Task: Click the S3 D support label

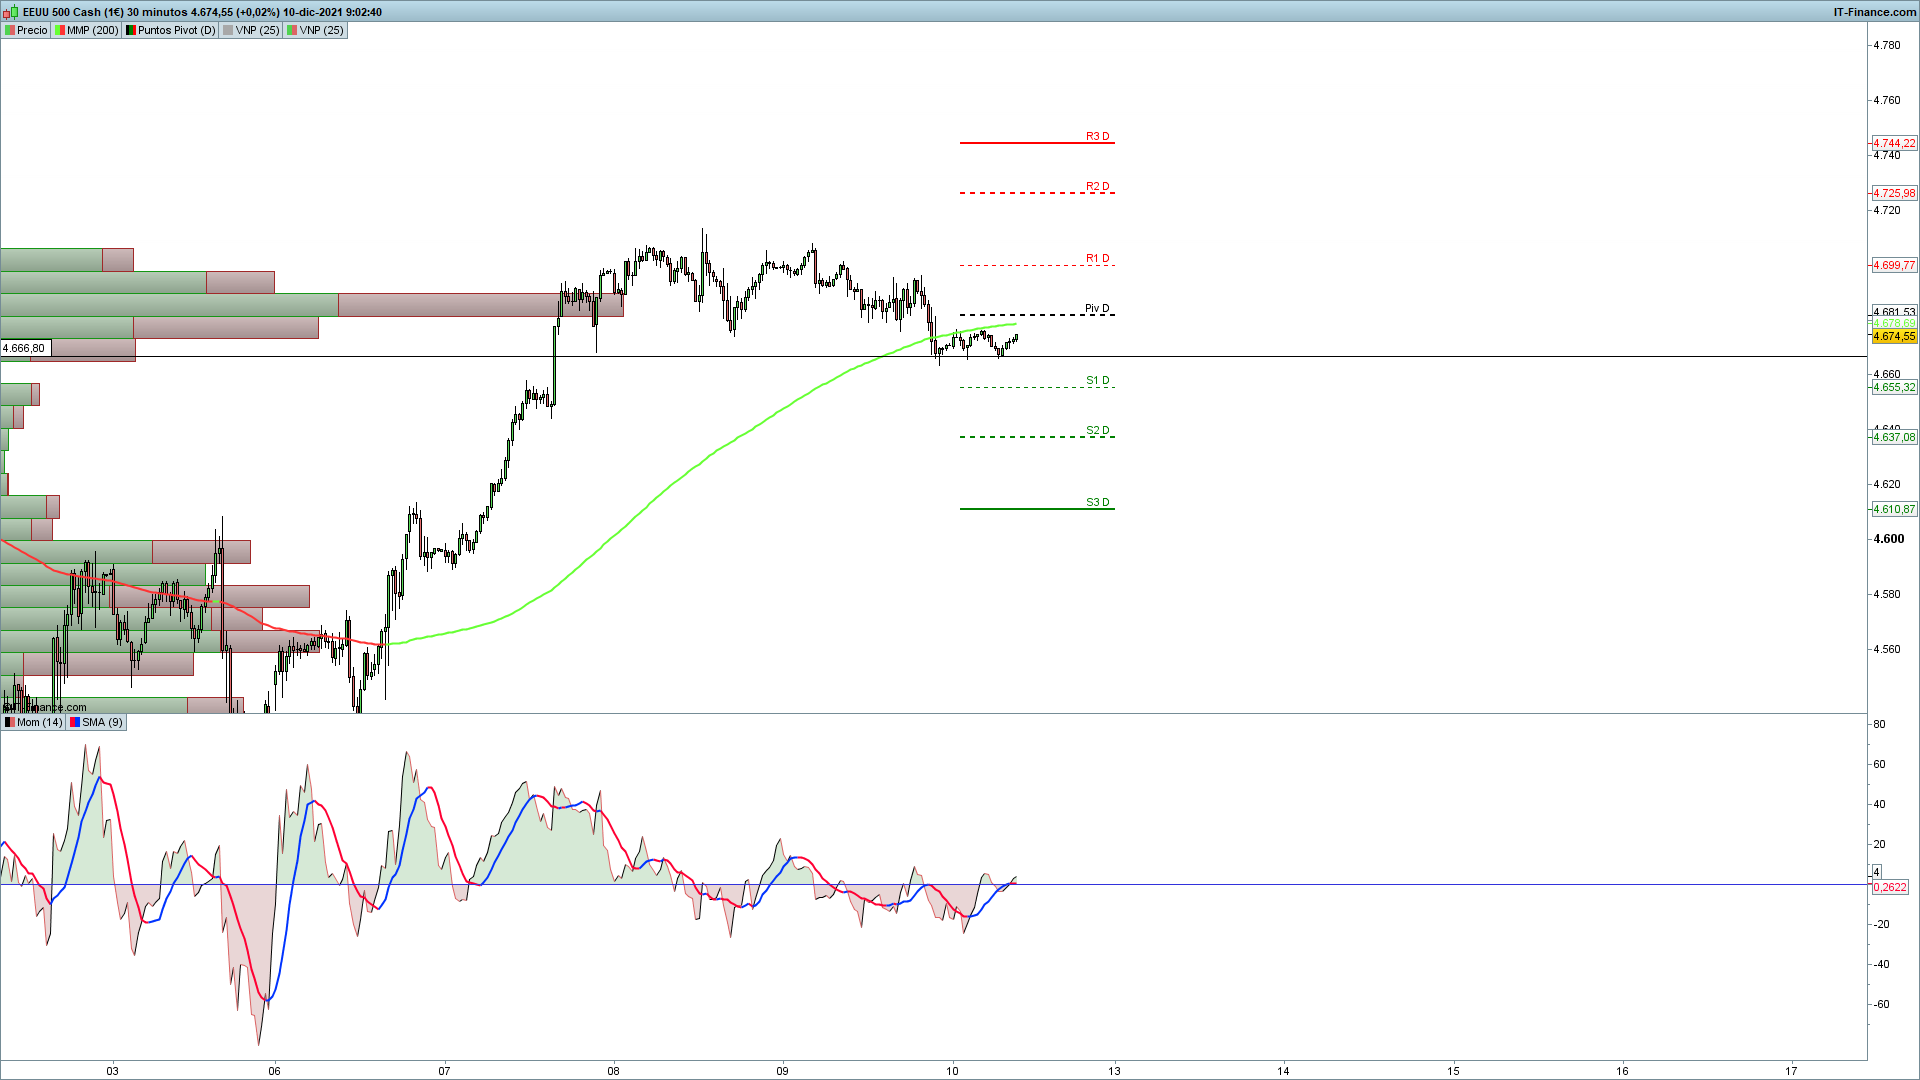Action: tap(1098, 502)
